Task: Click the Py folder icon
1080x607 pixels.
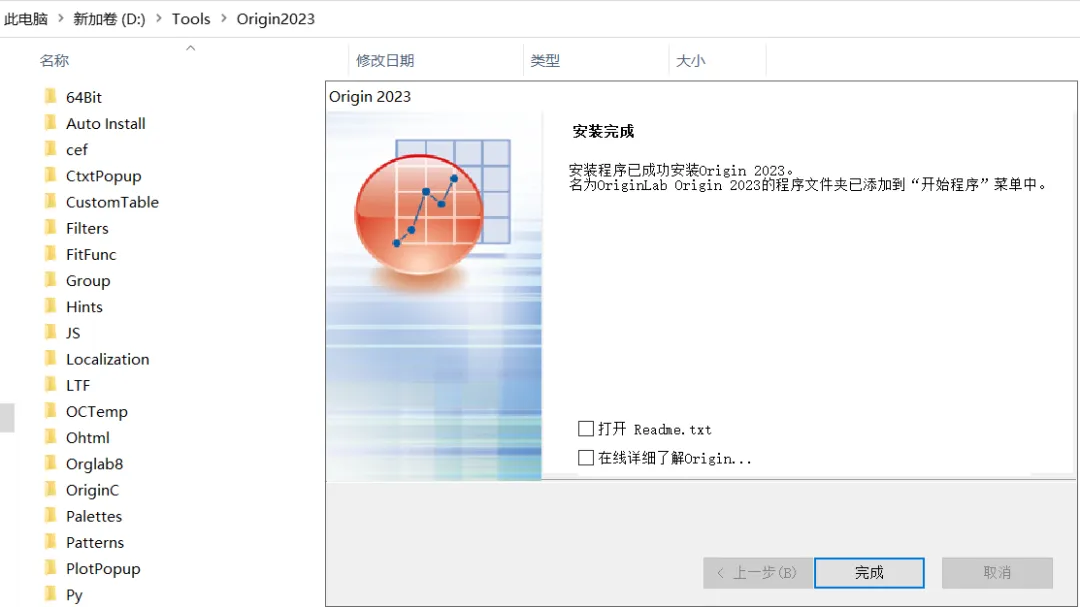Action: pyautogui.click(x=50, y=594)
